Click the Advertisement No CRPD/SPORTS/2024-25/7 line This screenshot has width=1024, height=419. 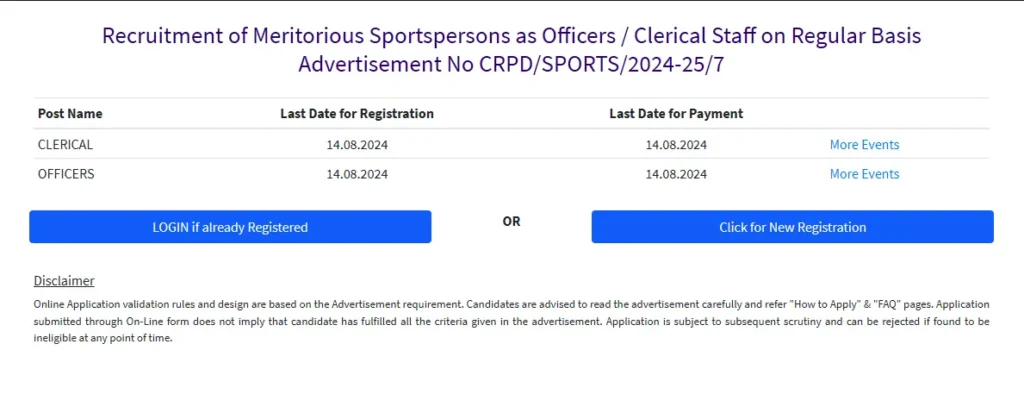511,65
